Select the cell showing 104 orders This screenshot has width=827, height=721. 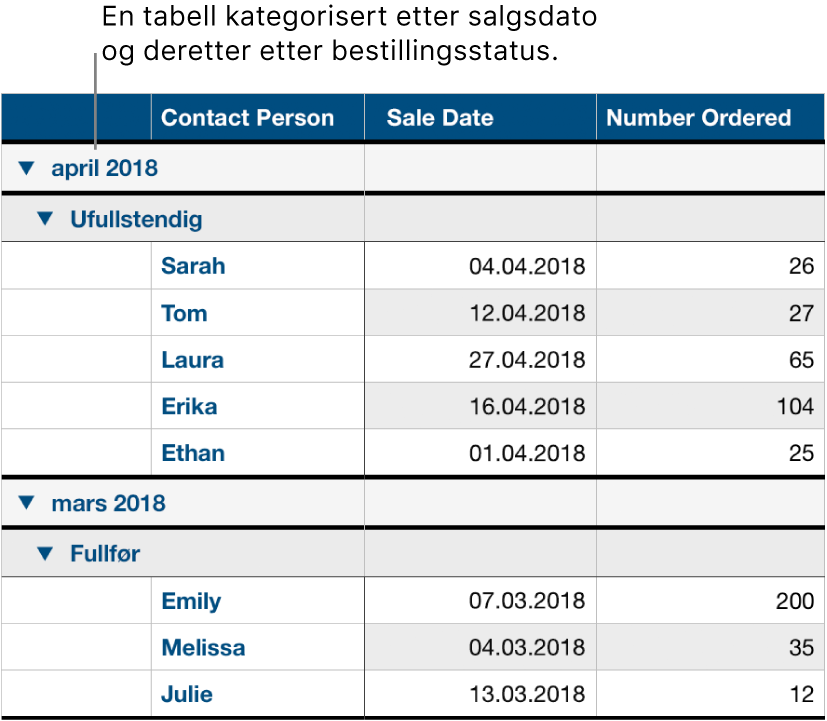795,406
